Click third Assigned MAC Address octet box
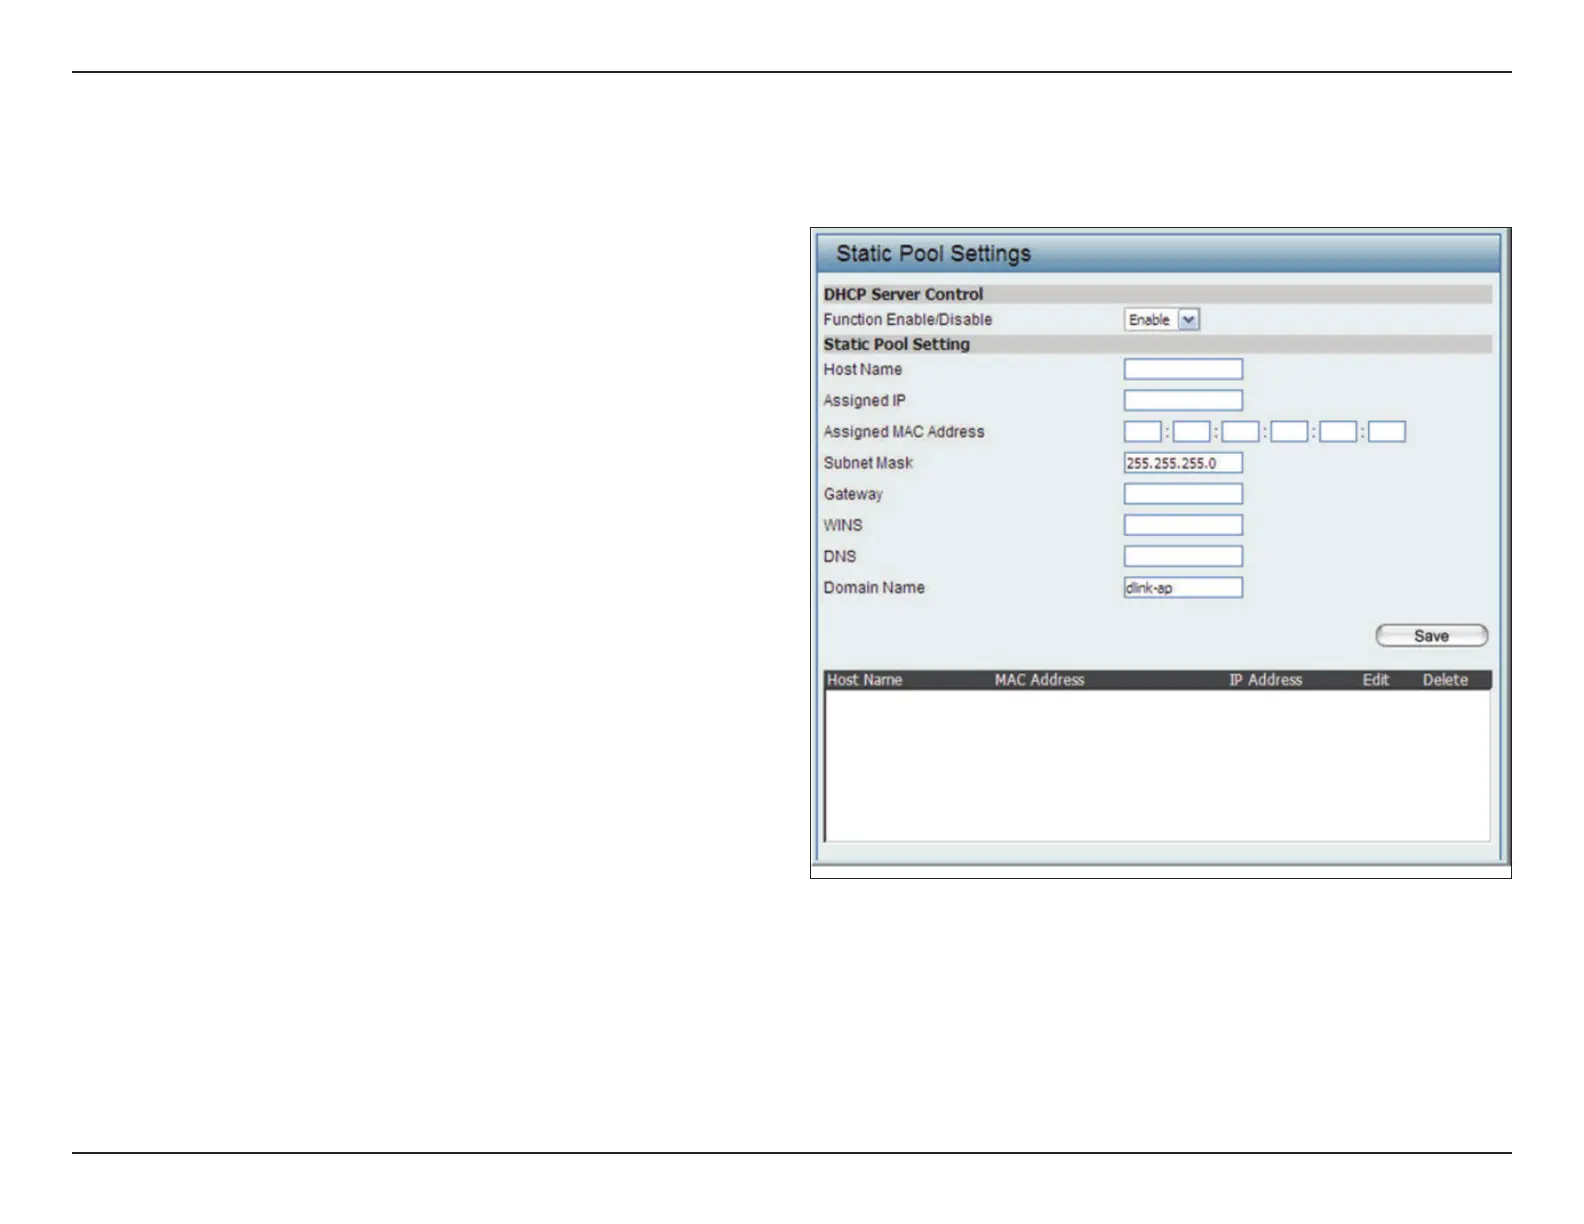 coord(1241,432)
